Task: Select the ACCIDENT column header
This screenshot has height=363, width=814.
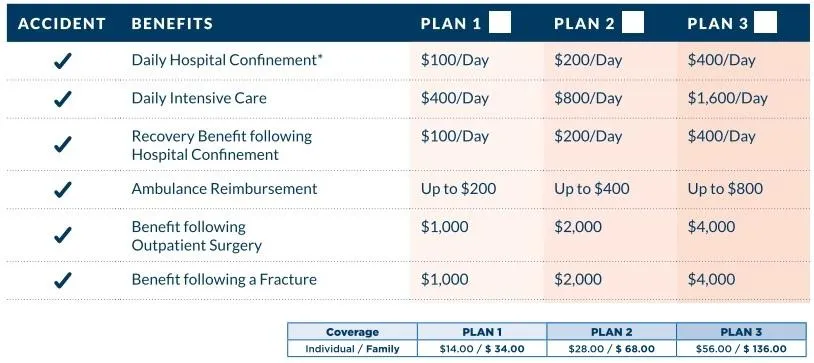Action: (x=62, y=23)
